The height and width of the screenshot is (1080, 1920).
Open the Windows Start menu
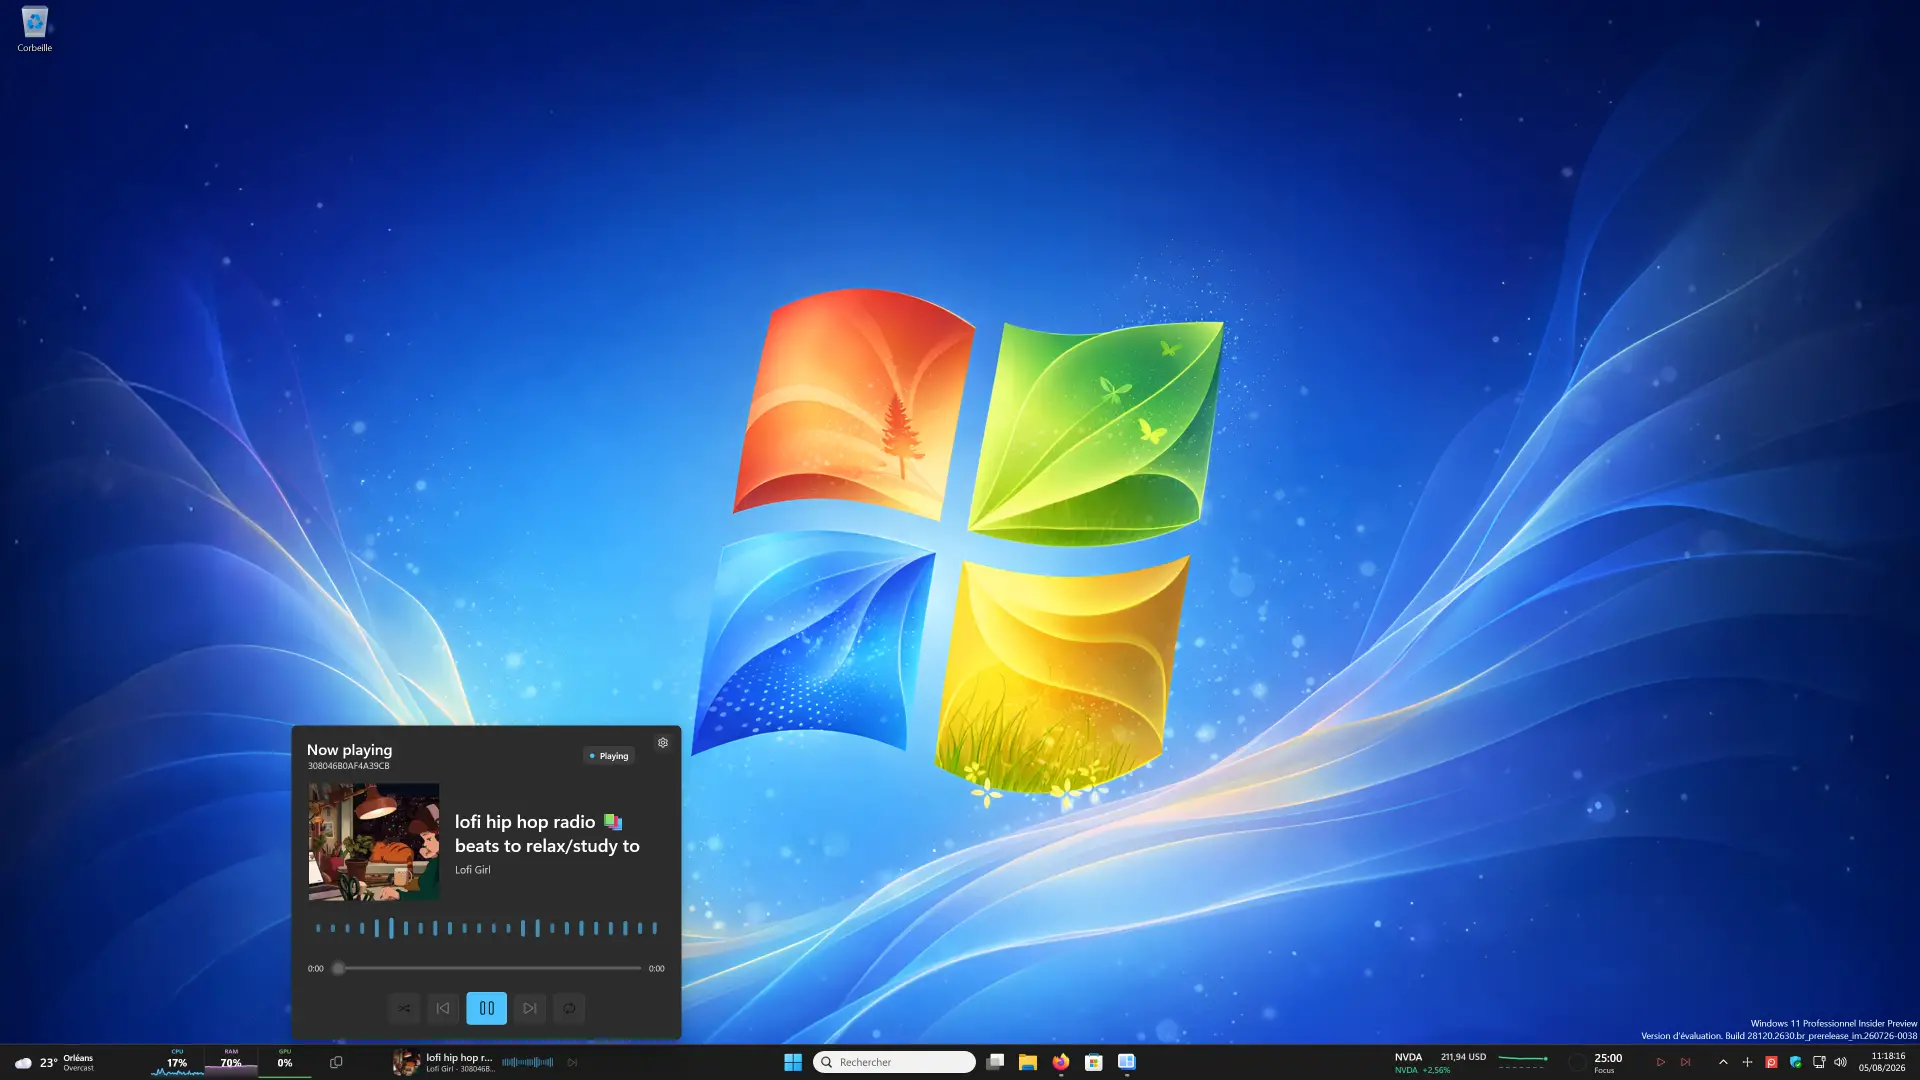(x=793, y=1062)
